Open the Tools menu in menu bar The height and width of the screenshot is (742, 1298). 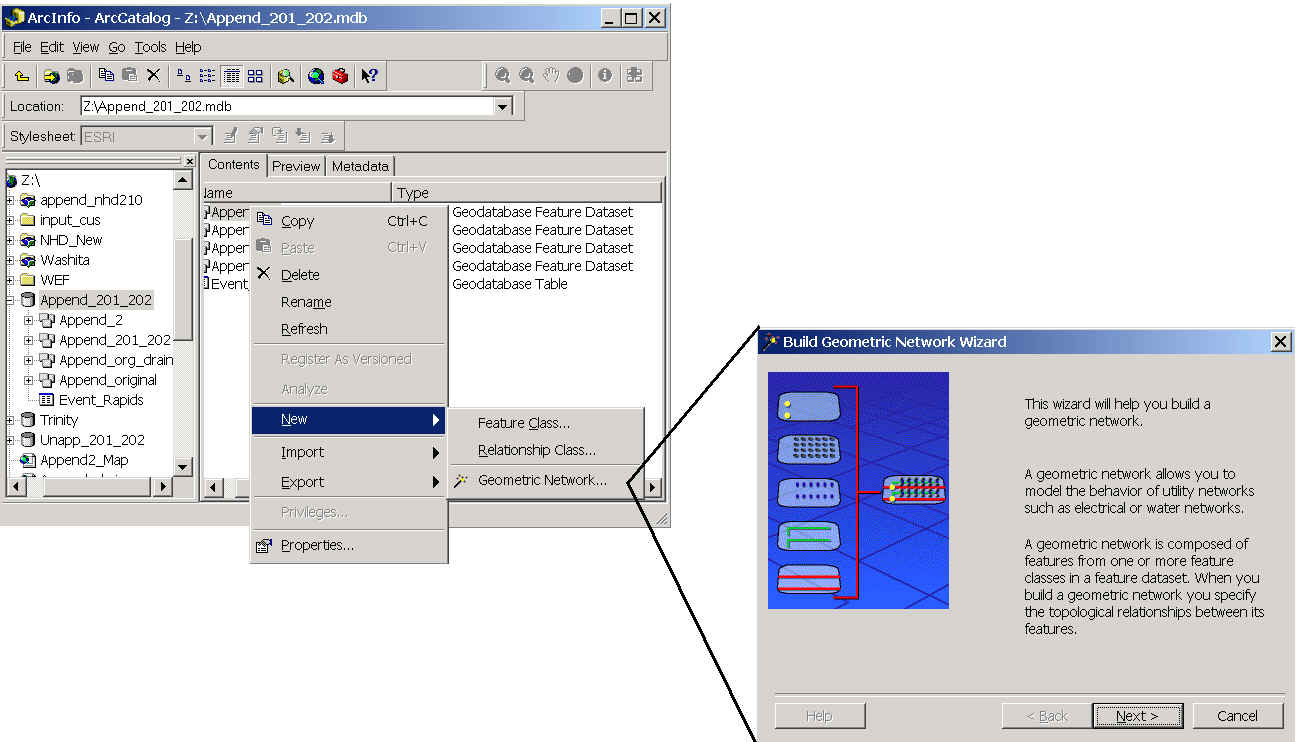150,47
